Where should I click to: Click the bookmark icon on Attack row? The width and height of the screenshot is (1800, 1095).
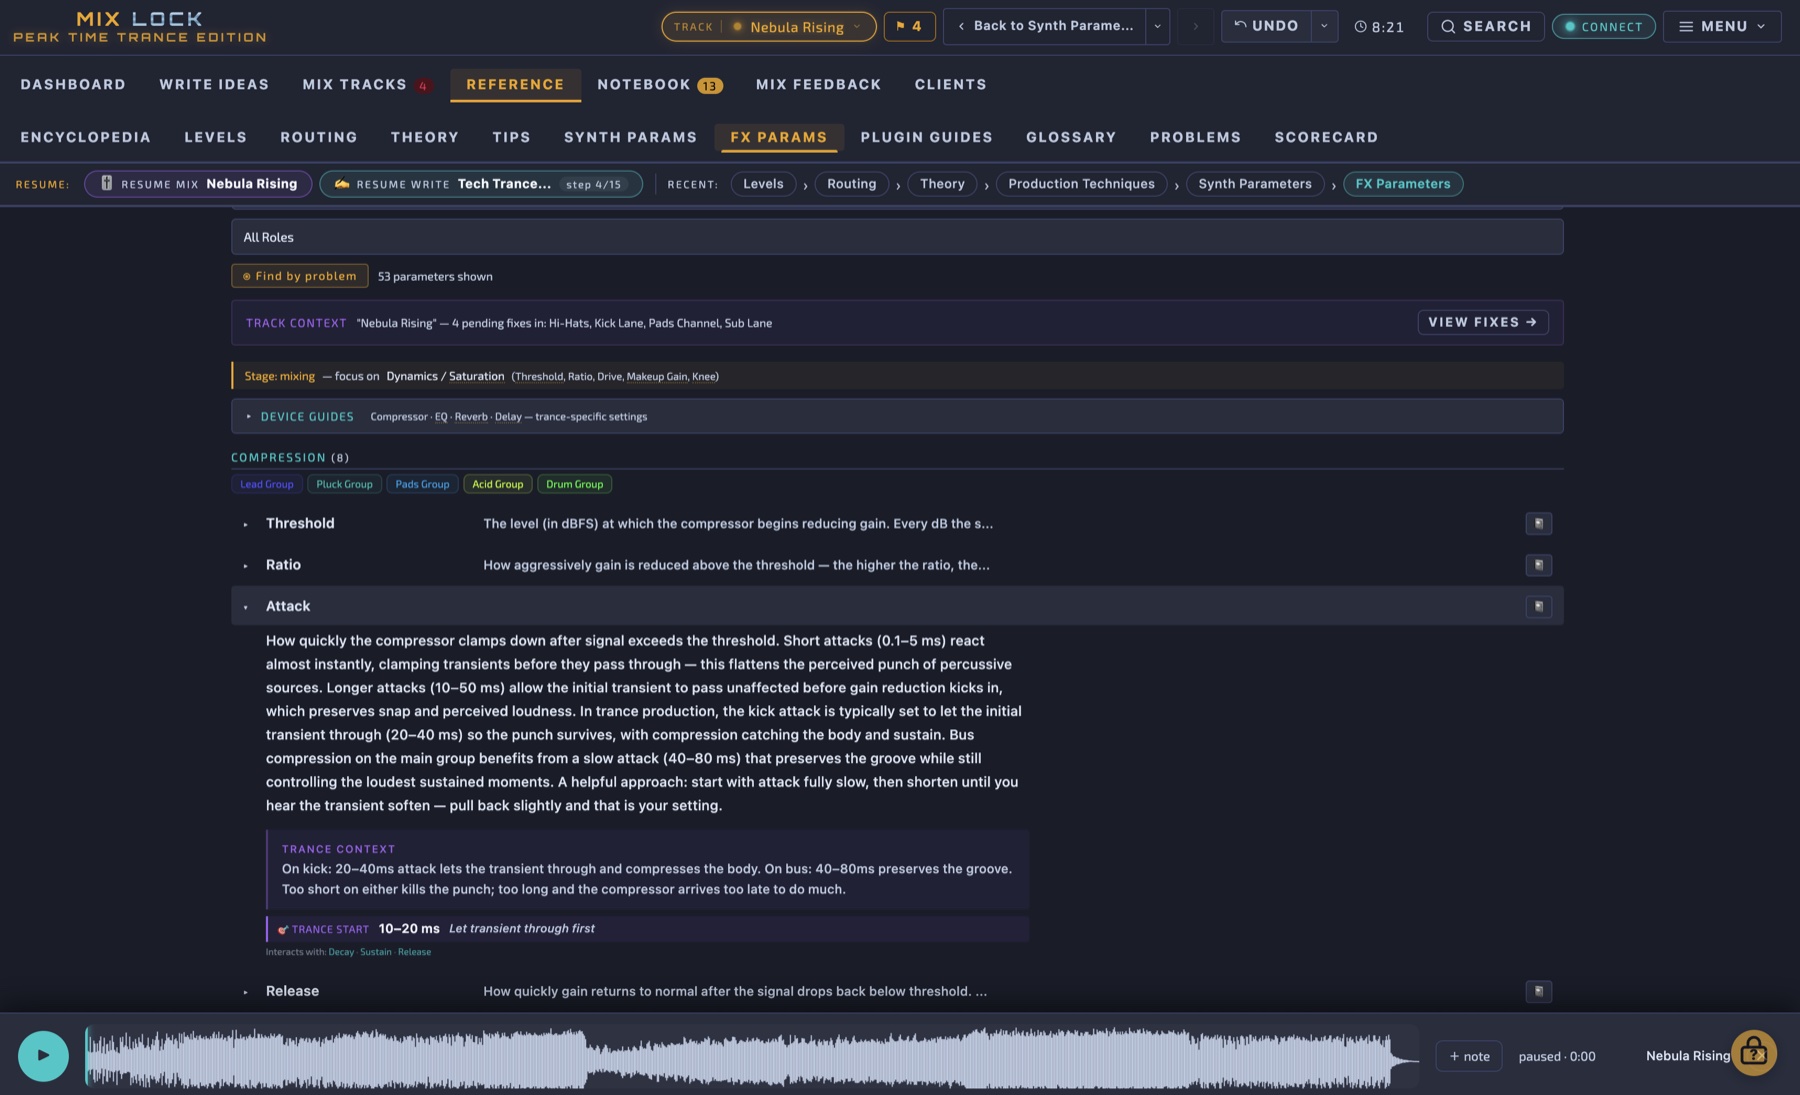[1538, 606]
